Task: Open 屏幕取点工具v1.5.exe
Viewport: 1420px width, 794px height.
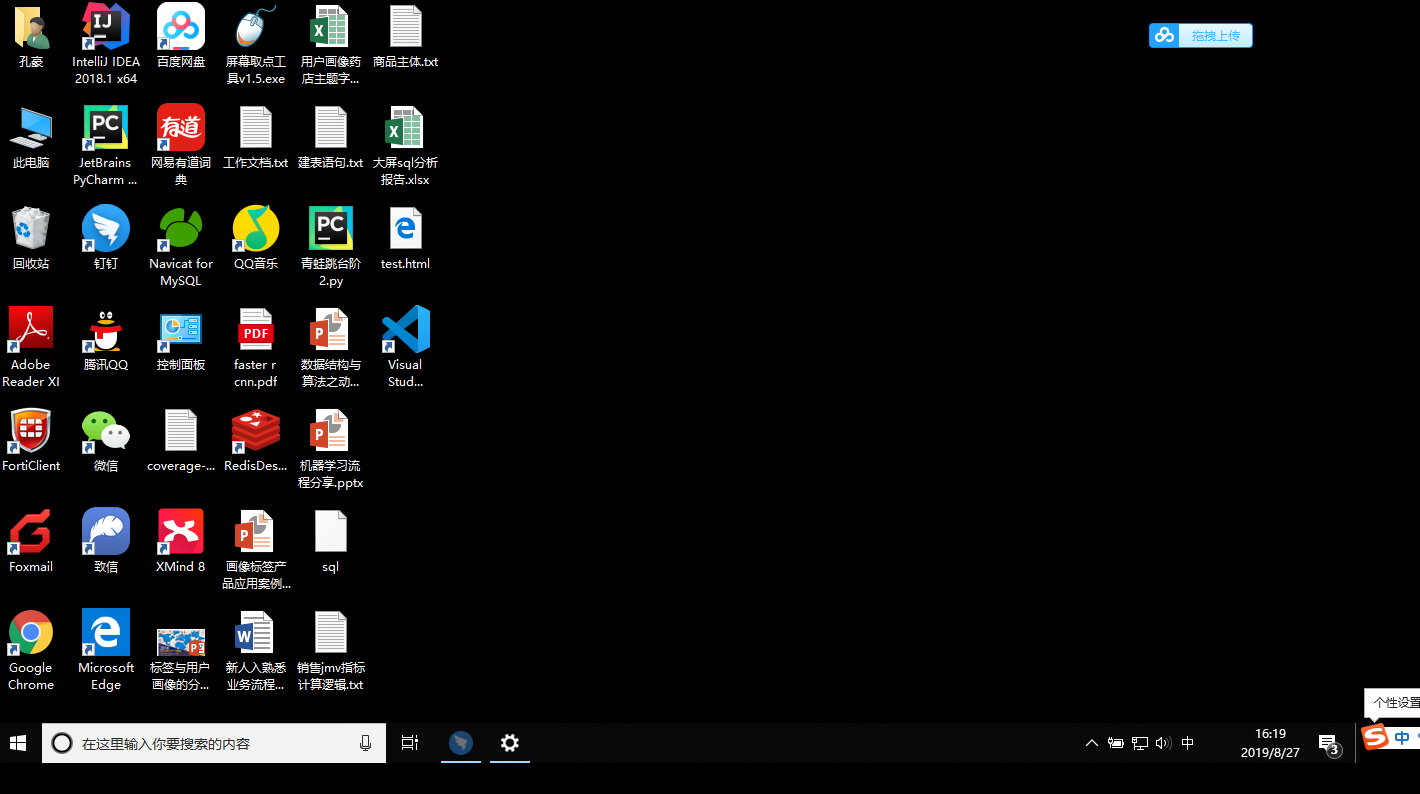Action: click(x=255, y=43)
